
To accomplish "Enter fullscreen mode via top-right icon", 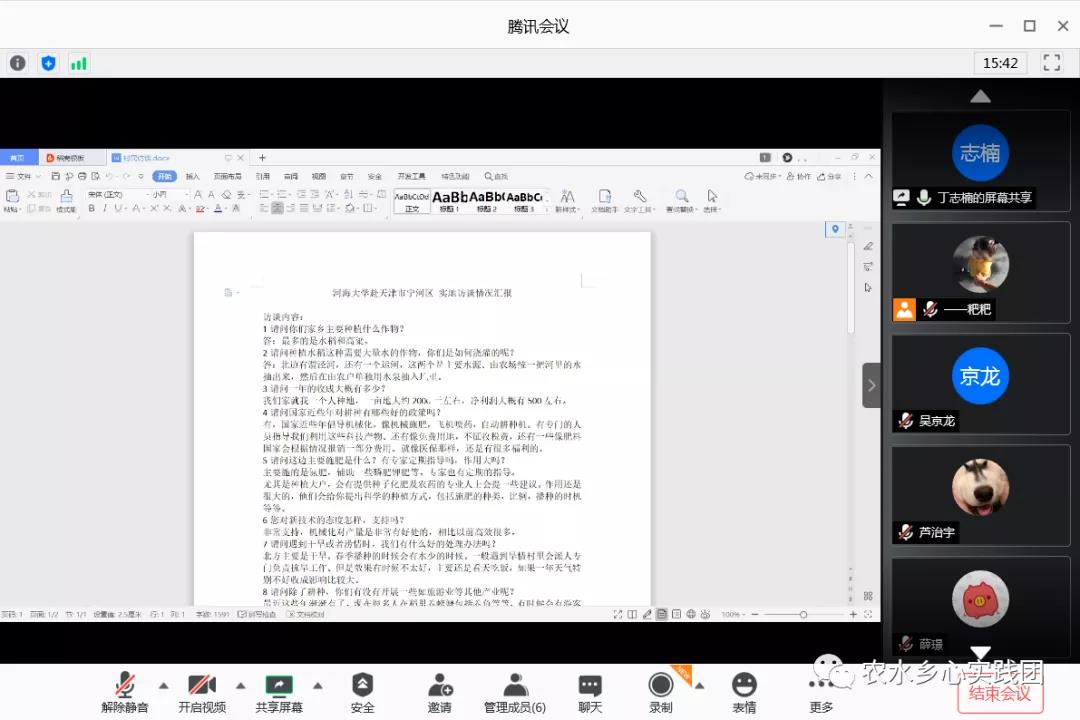I will coord(1051,63).
